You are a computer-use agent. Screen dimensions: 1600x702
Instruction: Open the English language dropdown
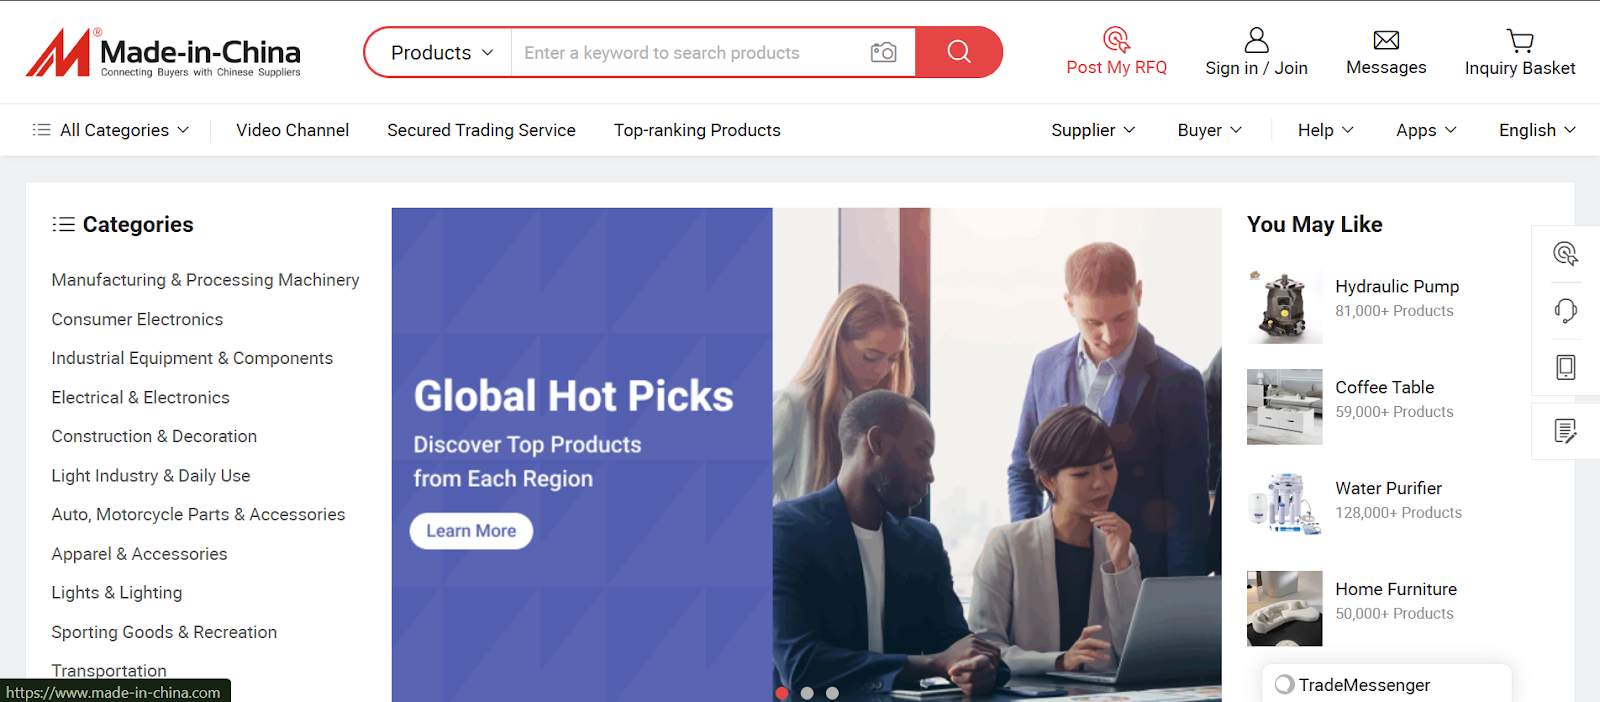1537,130
